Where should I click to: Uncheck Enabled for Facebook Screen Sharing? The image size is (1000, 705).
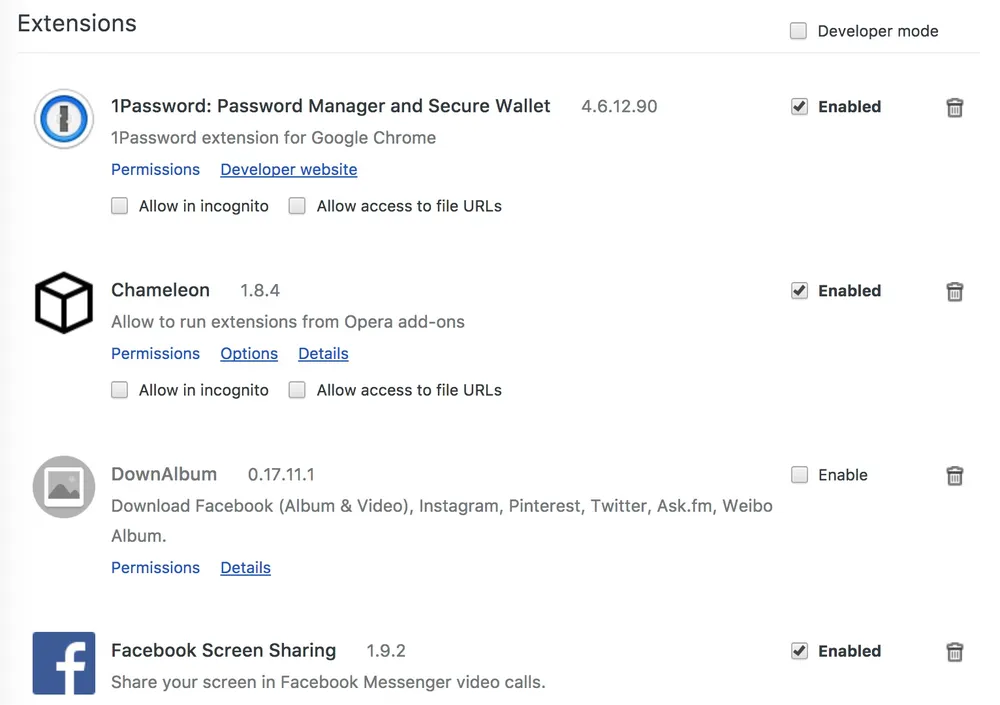(799, 651)
